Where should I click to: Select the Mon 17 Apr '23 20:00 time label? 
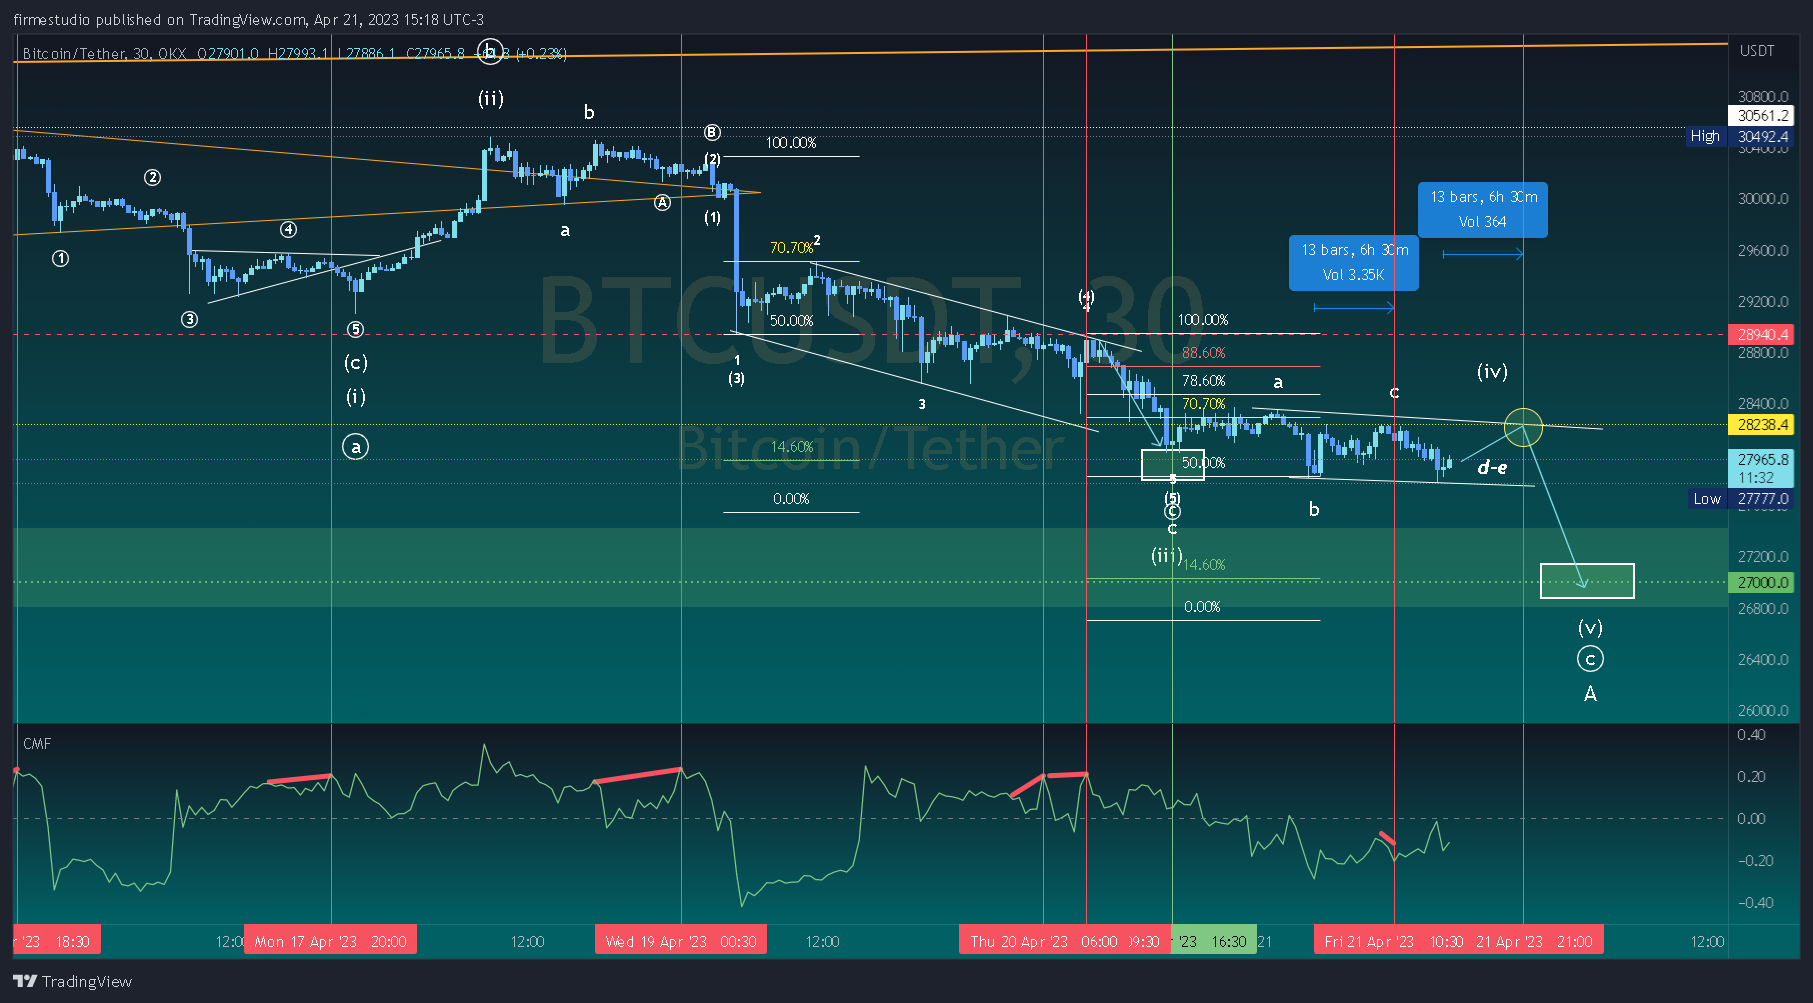click(x=330, y=941)
